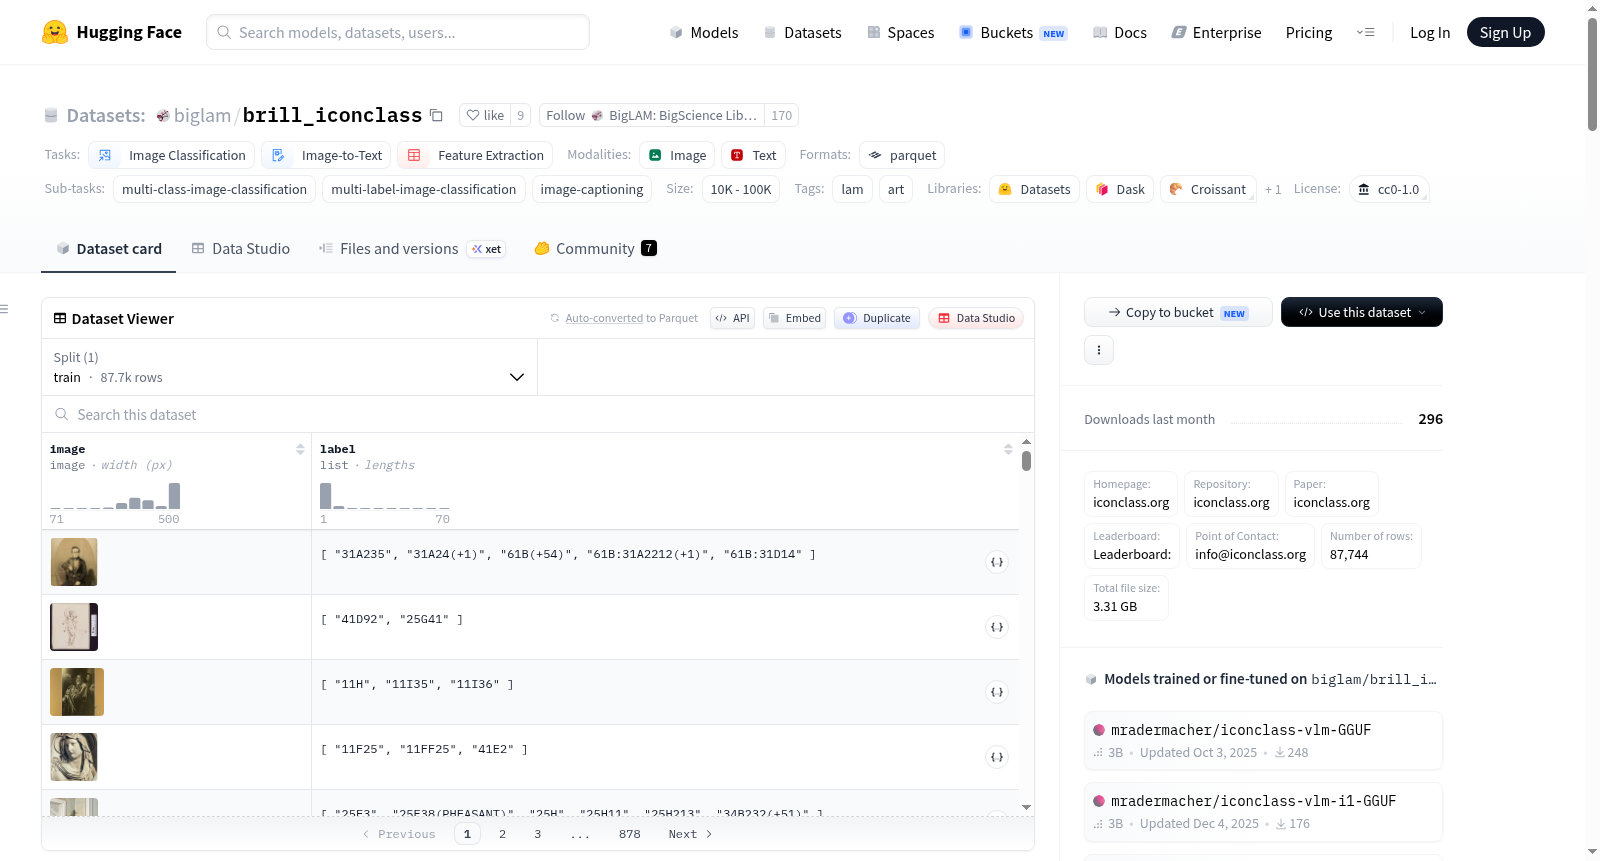Click the Embed button
The width and height of the screenshot is (1600, 861).
tap(794, 318)
